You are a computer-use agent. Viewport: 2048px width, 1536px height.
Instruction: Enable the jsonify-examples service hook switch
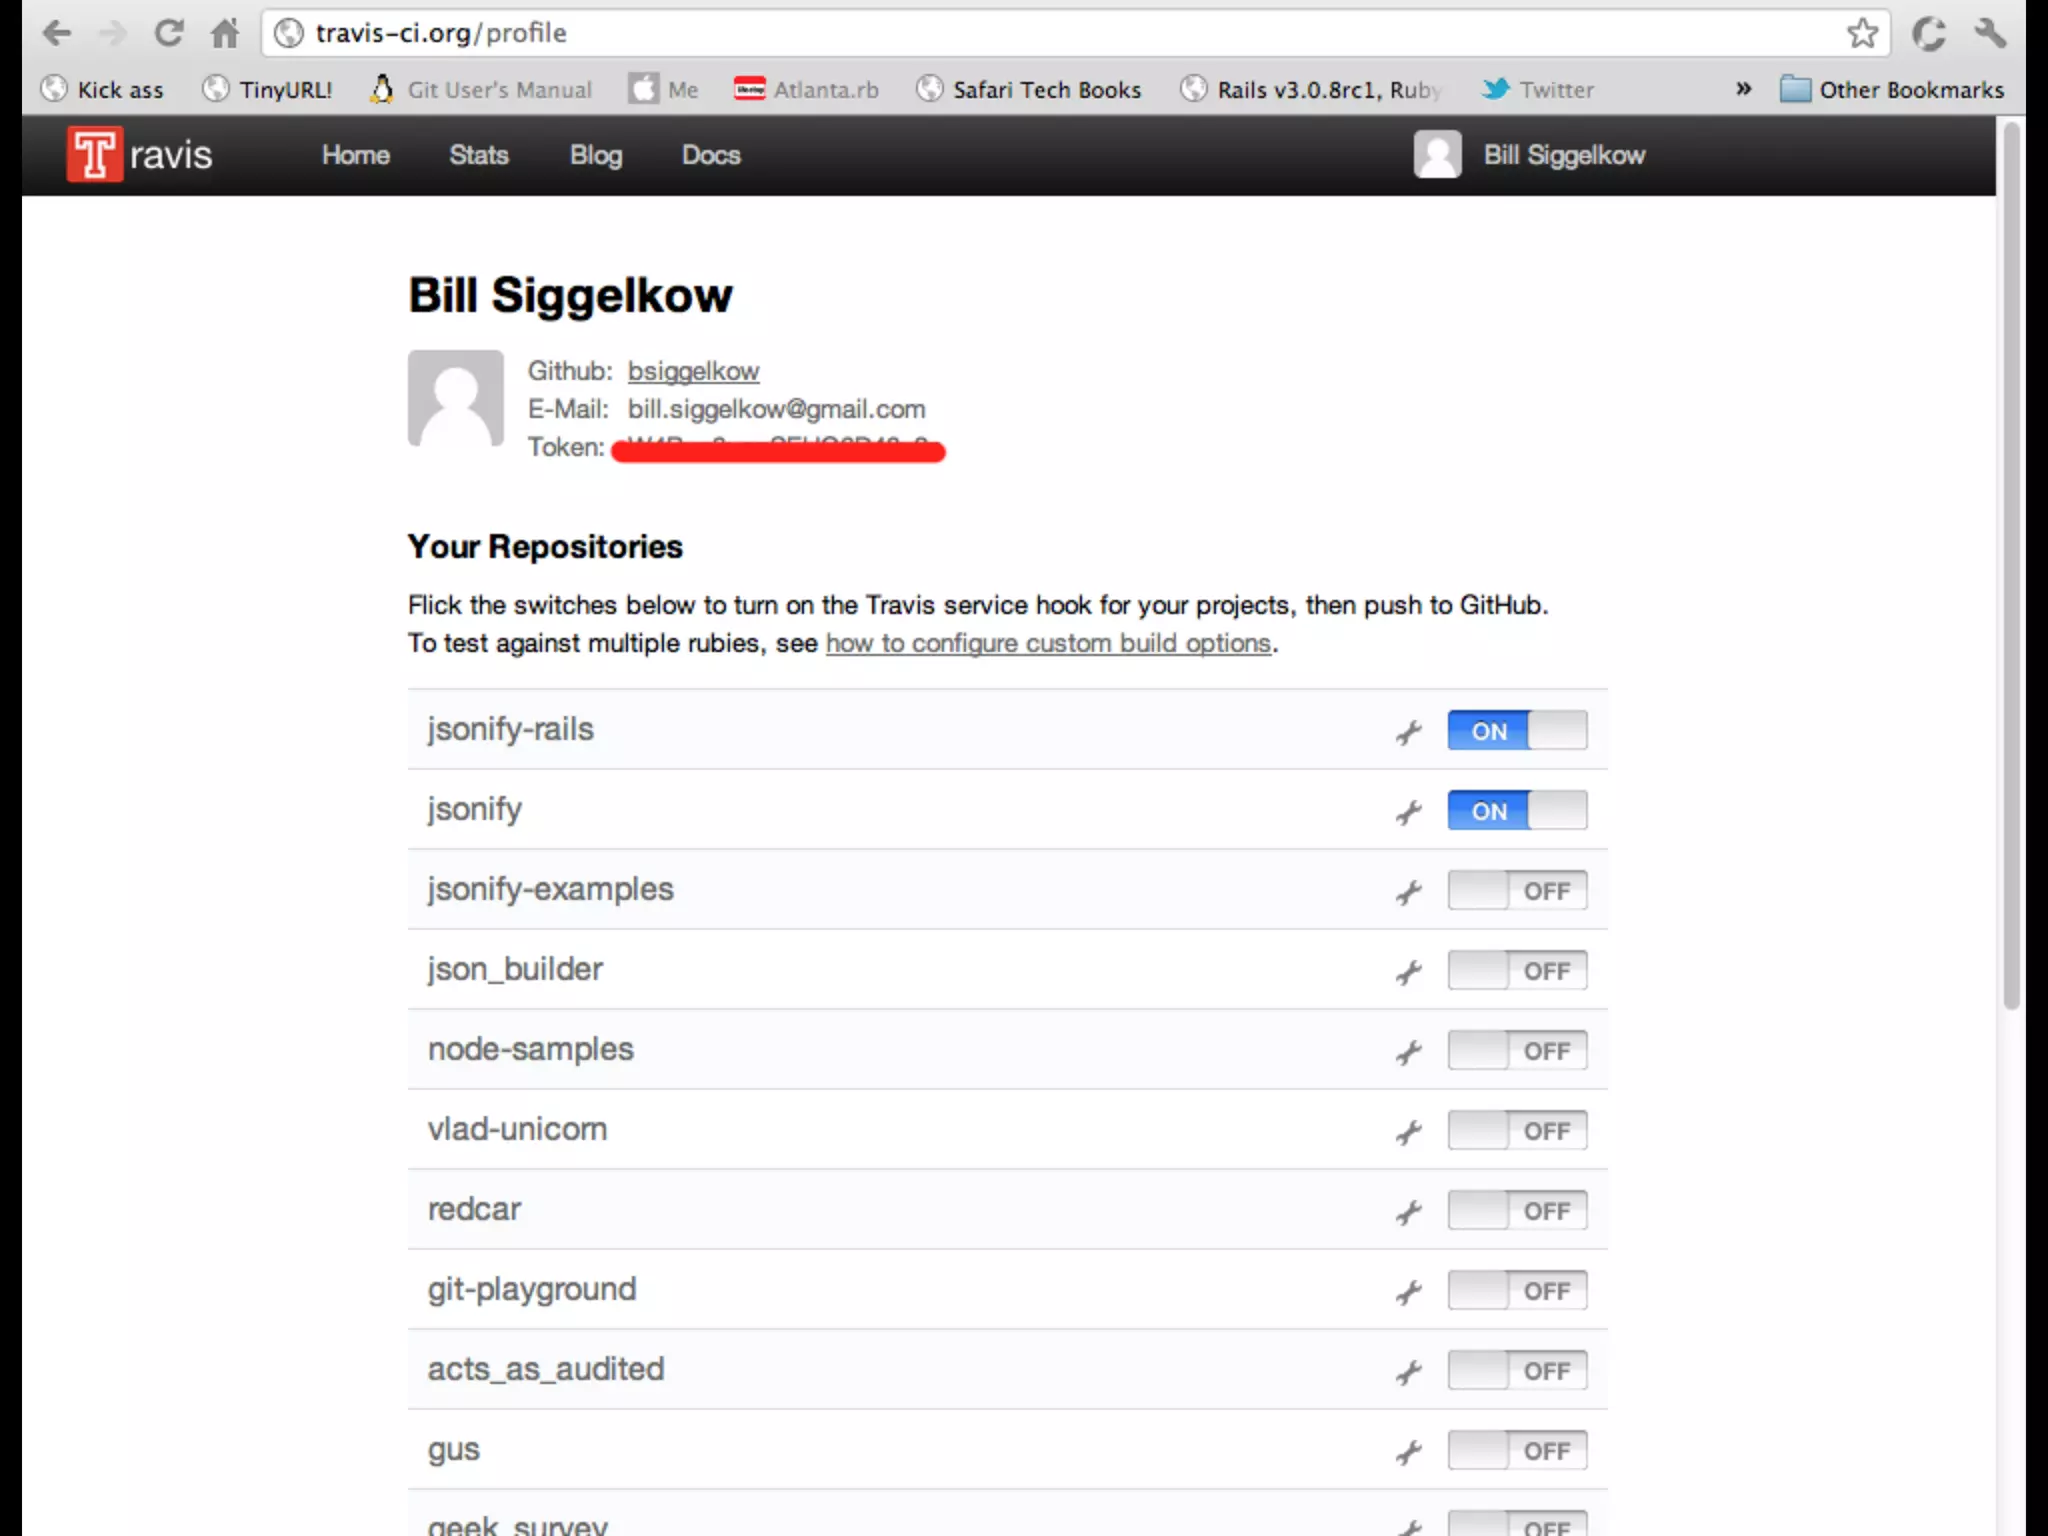pos(1517,891)
